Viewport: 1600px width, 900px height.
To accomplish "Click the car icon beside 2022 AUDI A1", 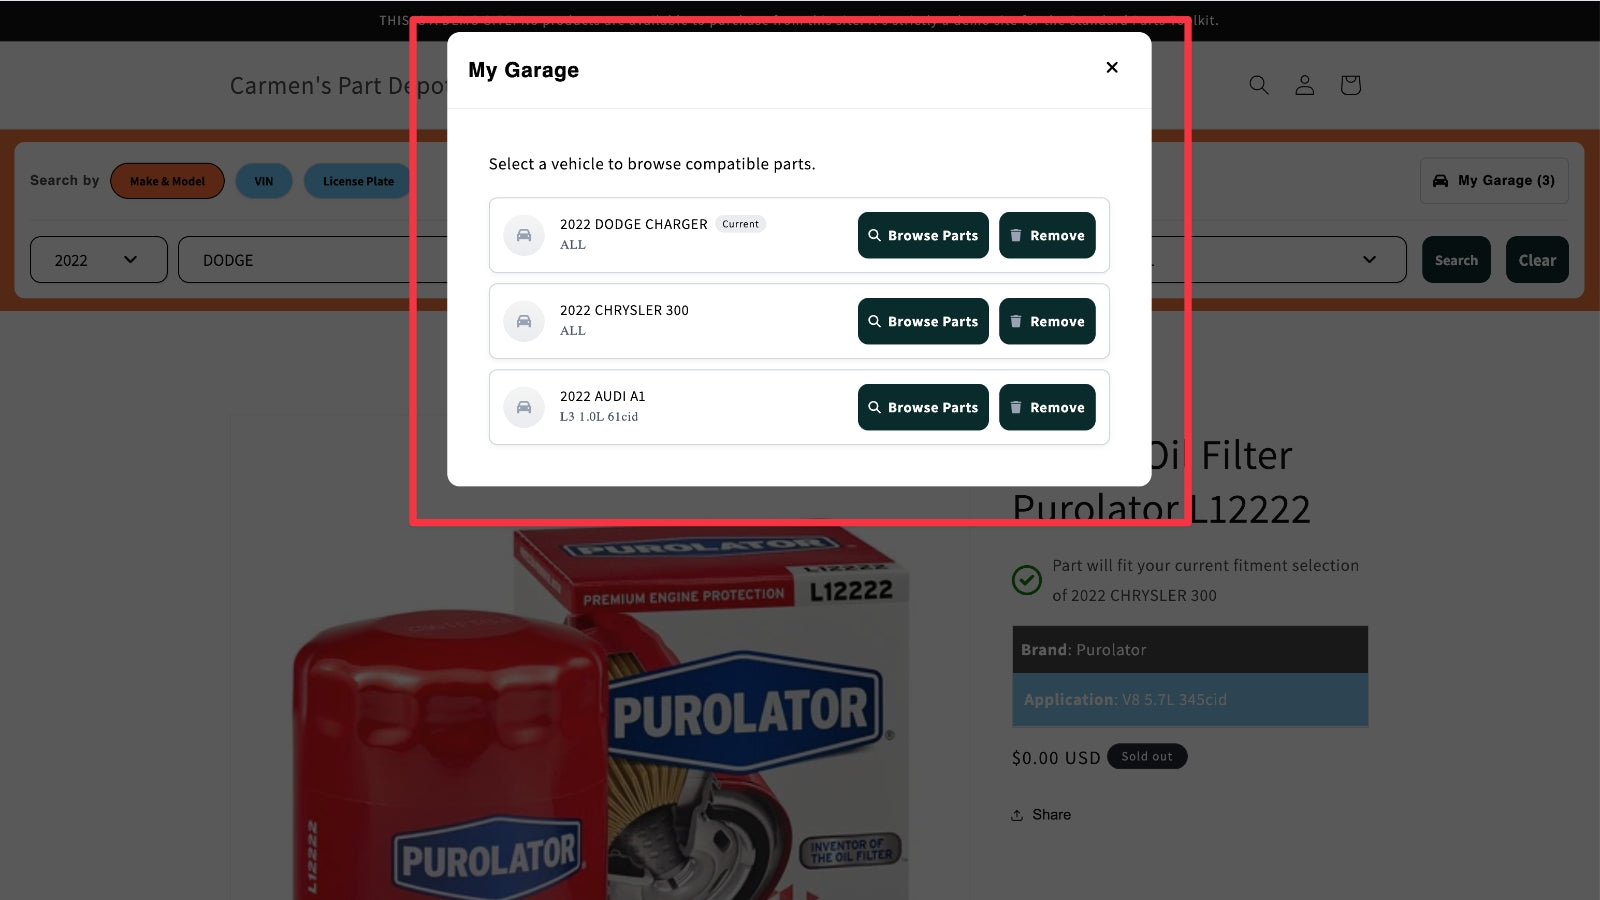I will 524,407.
